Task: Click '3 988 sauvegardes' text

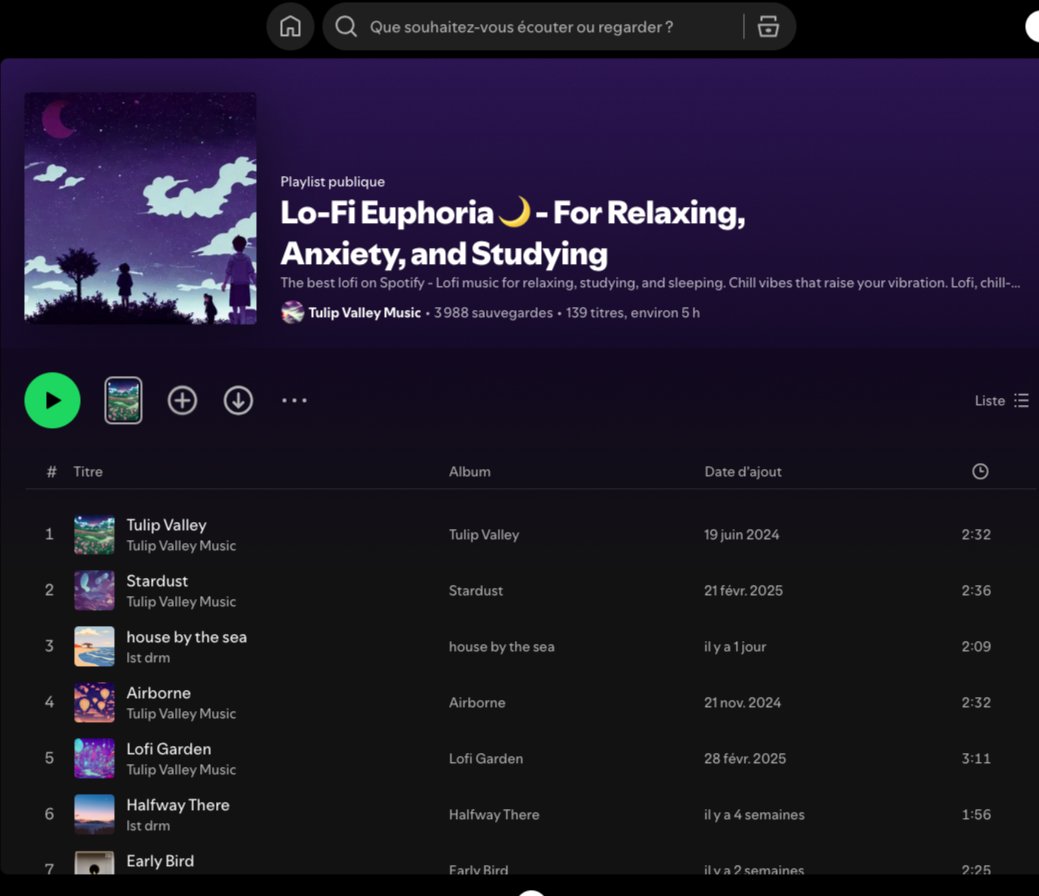Action: pyautogui.click(x=493, y=313)
